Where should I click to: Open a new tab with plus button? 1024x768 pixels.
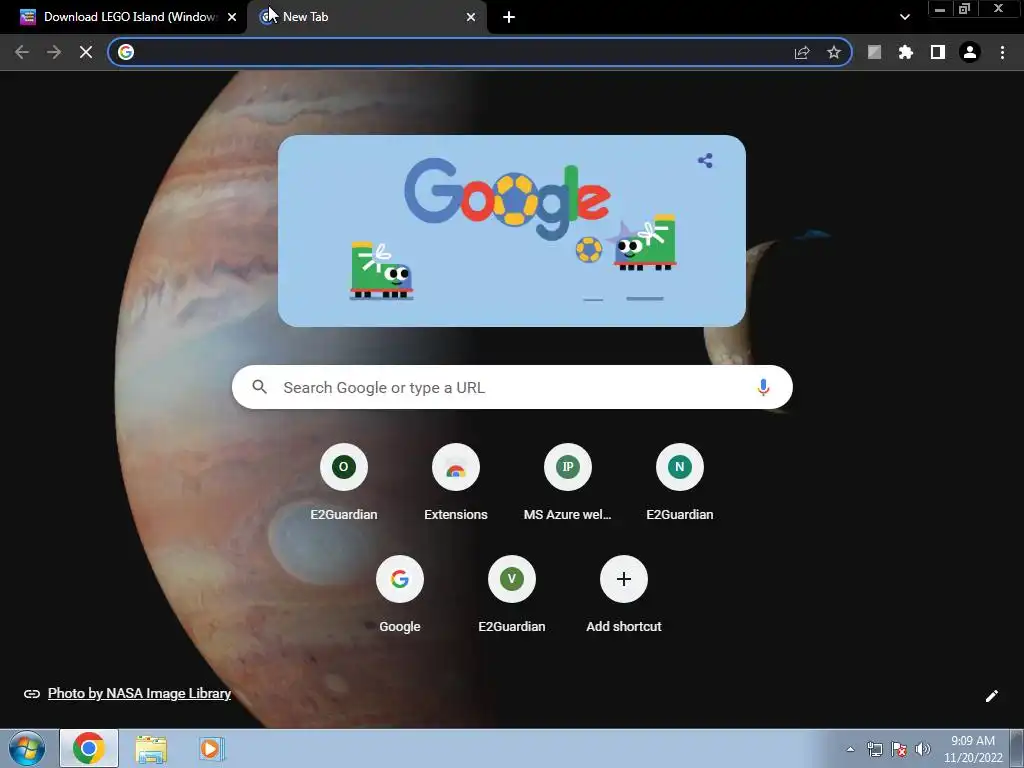(509, 17)
